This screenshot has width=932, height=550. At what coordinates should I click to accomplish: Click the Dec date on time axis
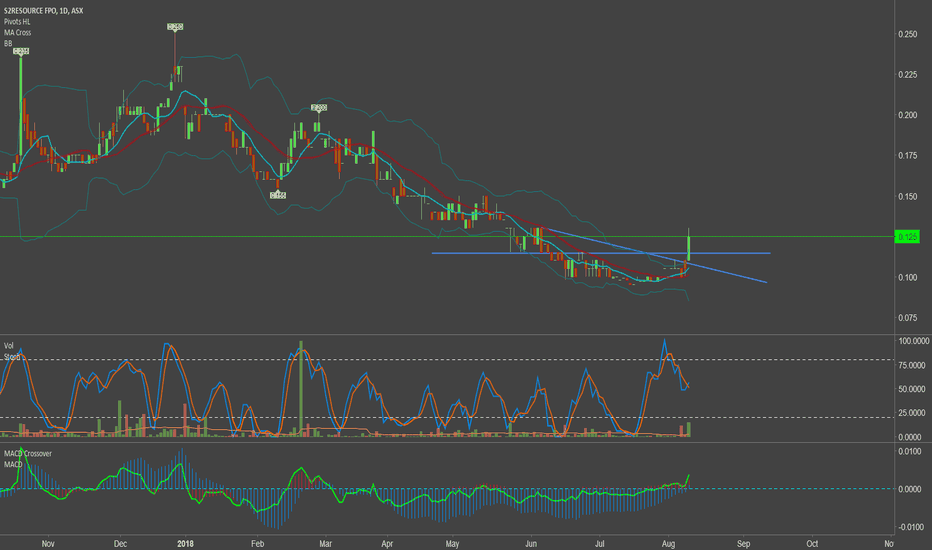[x=120, y=543]
